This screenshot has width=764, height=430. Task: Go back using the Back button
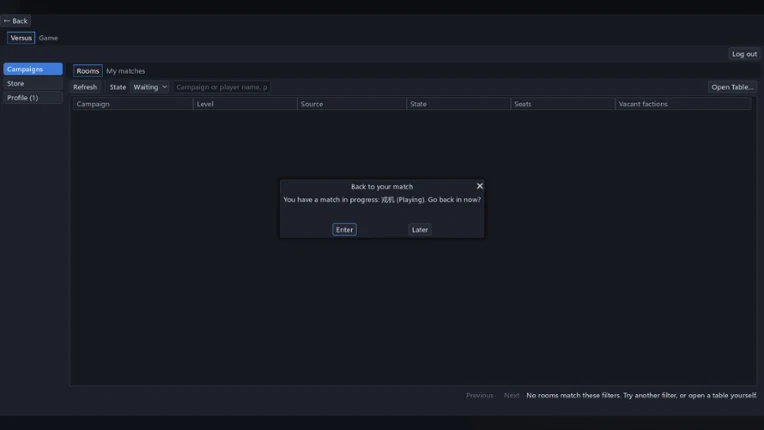point(16,21)
